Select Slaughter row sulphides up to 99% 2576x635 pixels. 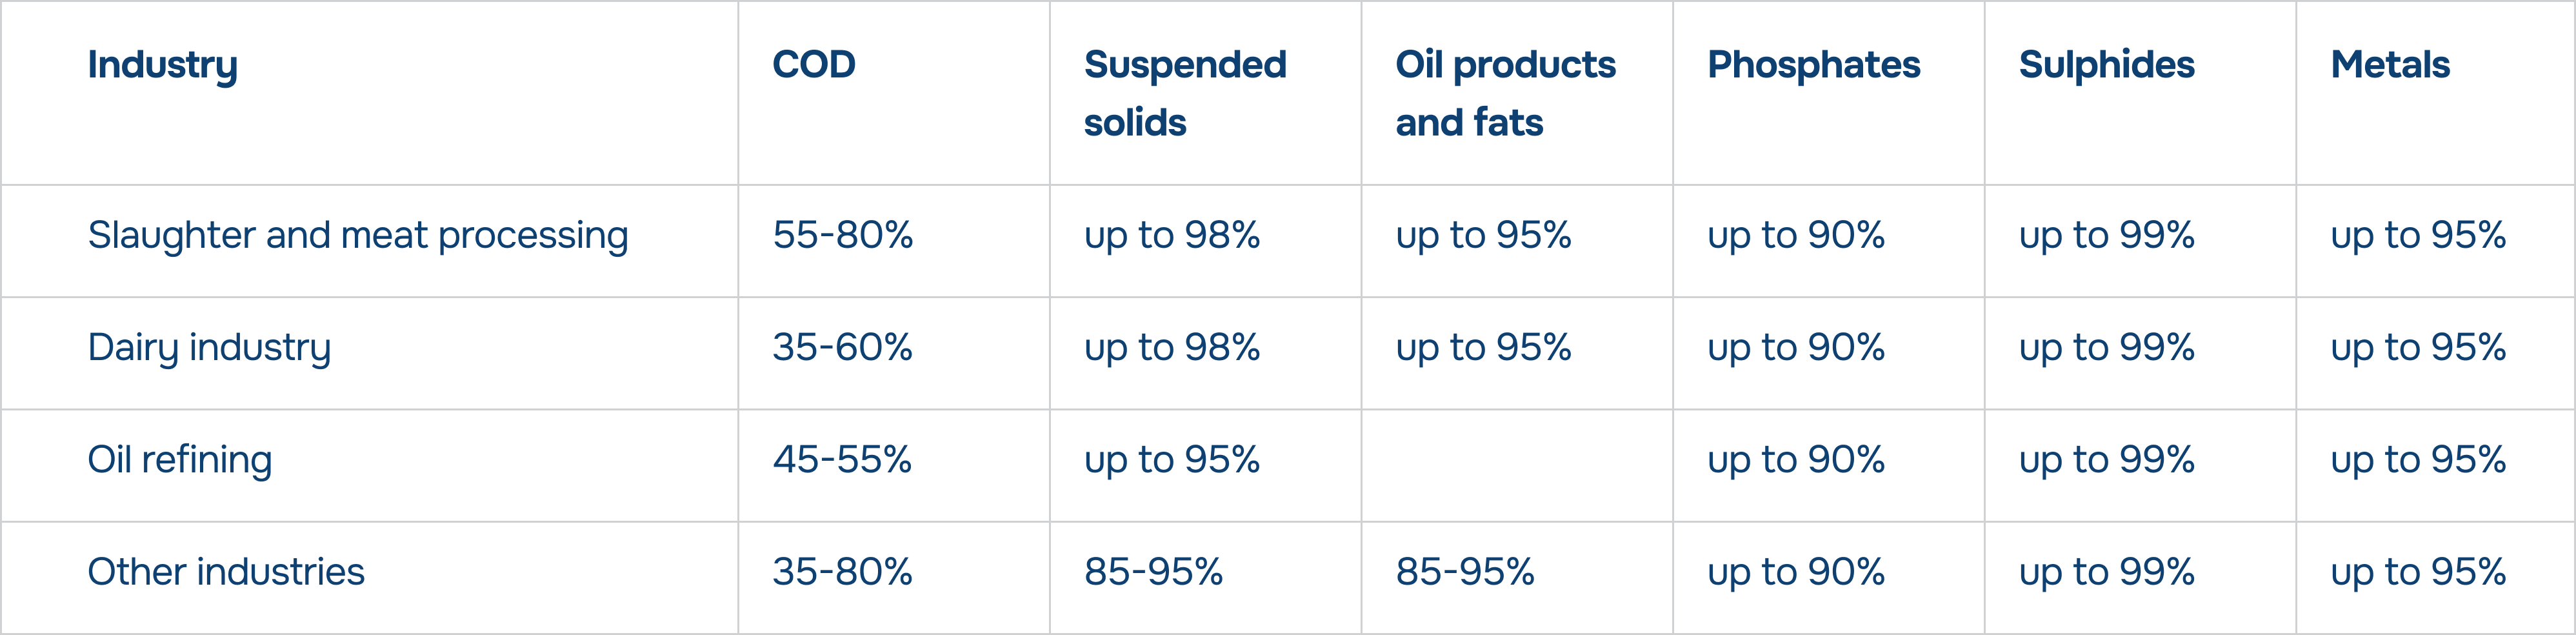pos(2106,236)
